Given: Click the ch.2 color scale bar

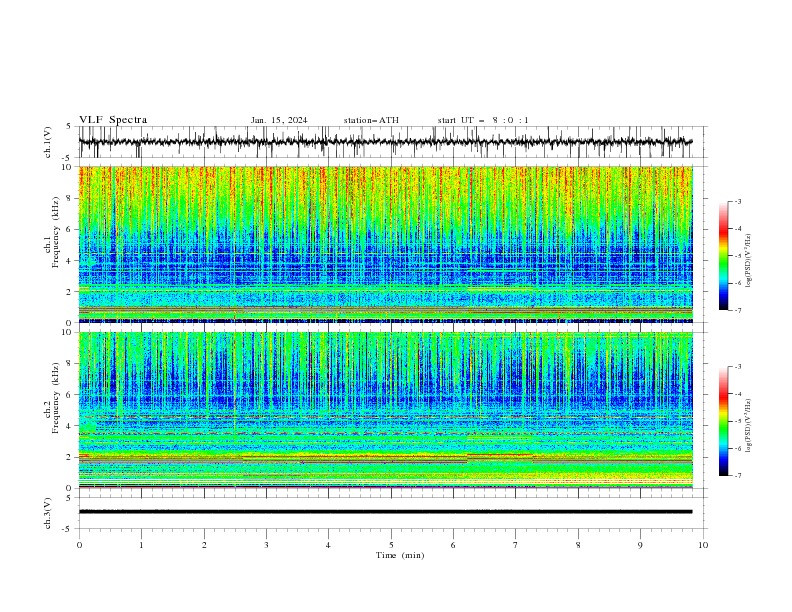Looking at the screenshot, I should [723, 421].
